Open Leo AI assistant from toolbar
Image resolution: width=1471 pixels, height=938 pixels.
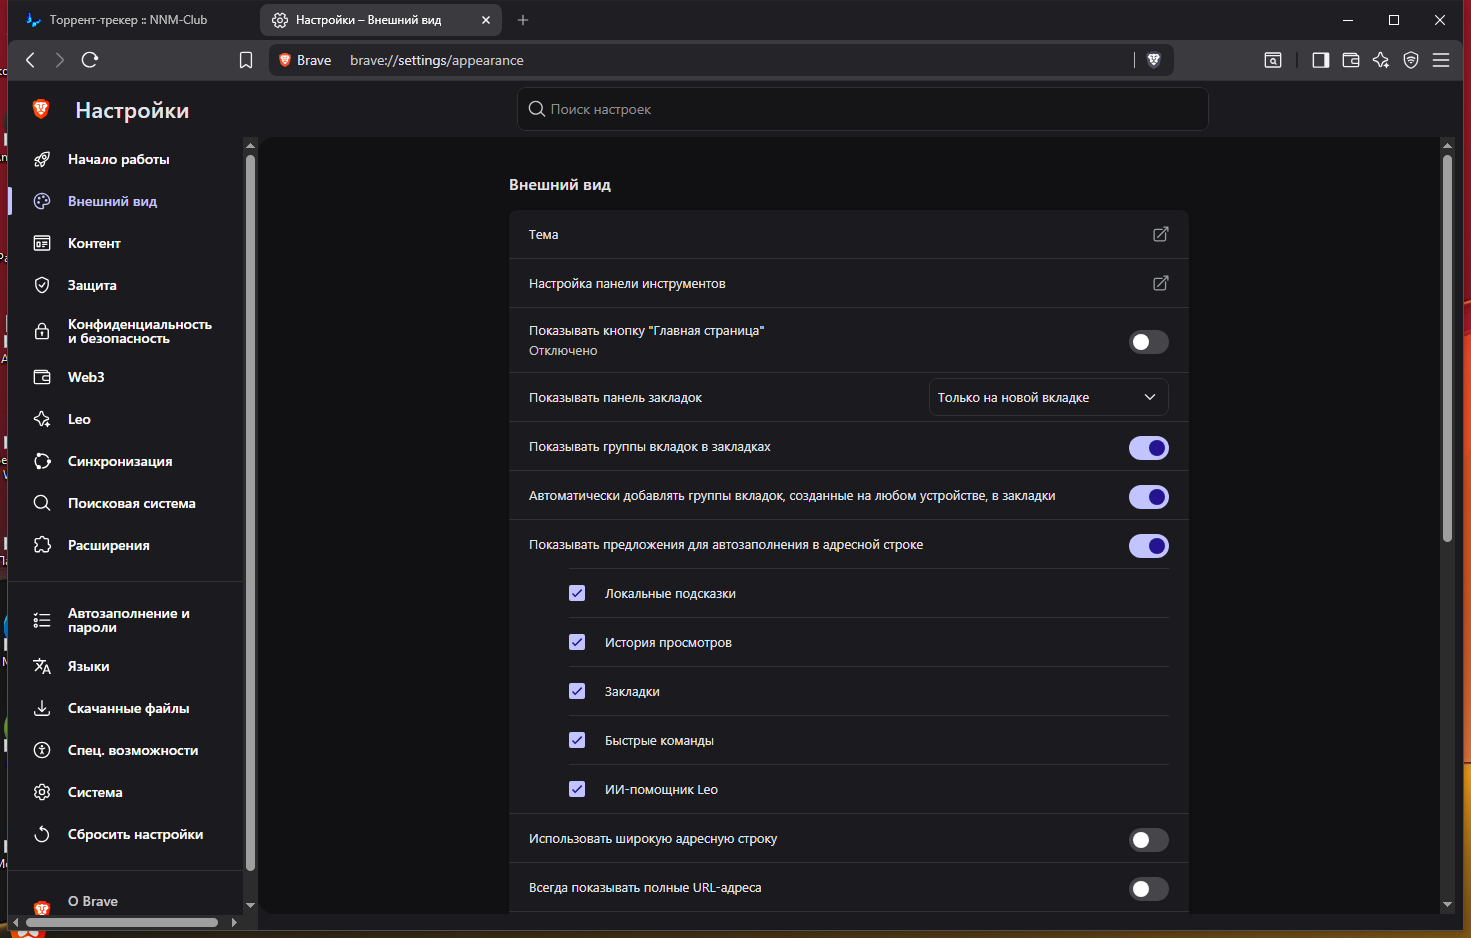(1381, 60)
